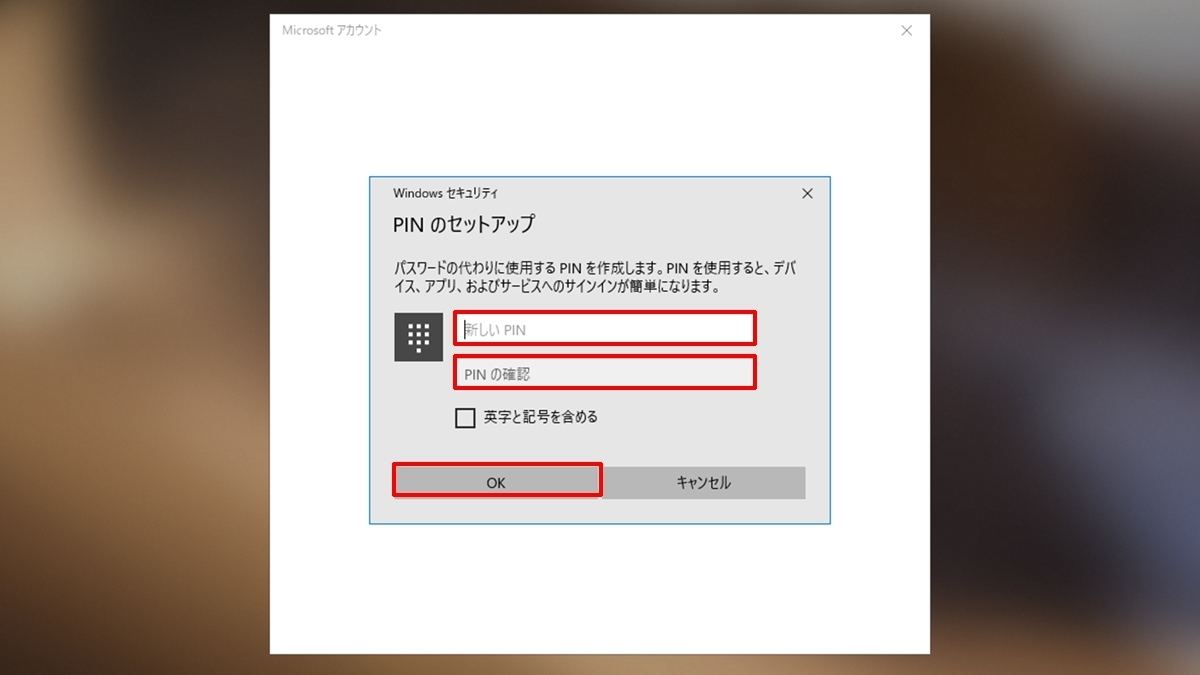This screenshot has height=675, width=1200.
Task: Select the キャンセル button
Action: (704, 482)
